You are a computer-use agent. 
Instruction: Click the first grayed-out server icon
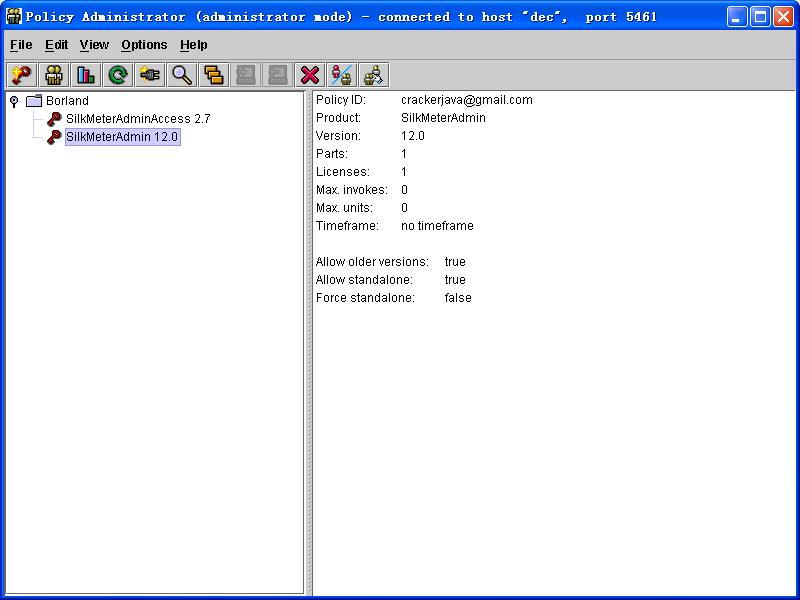tap(246, 75)
